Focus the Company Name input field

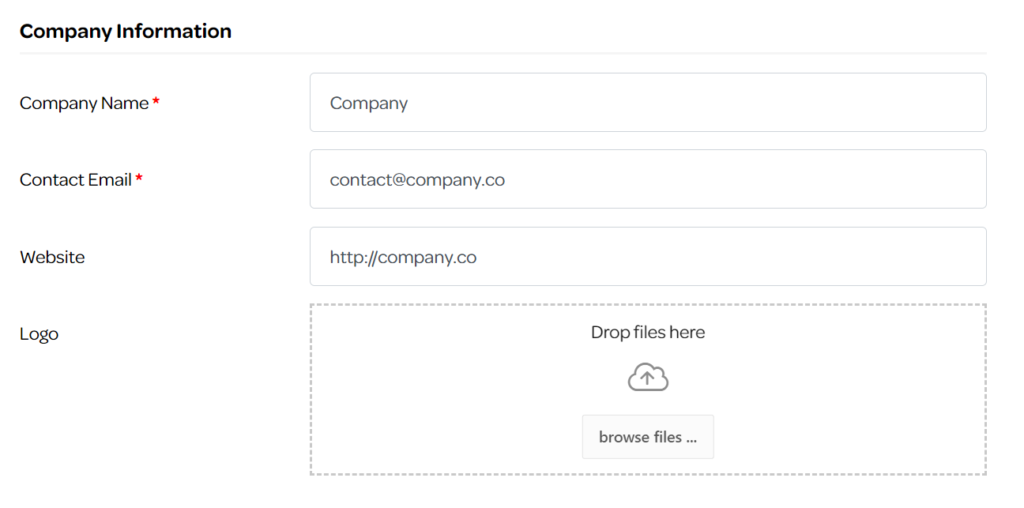pyautogui.click(x=648, y=103)
